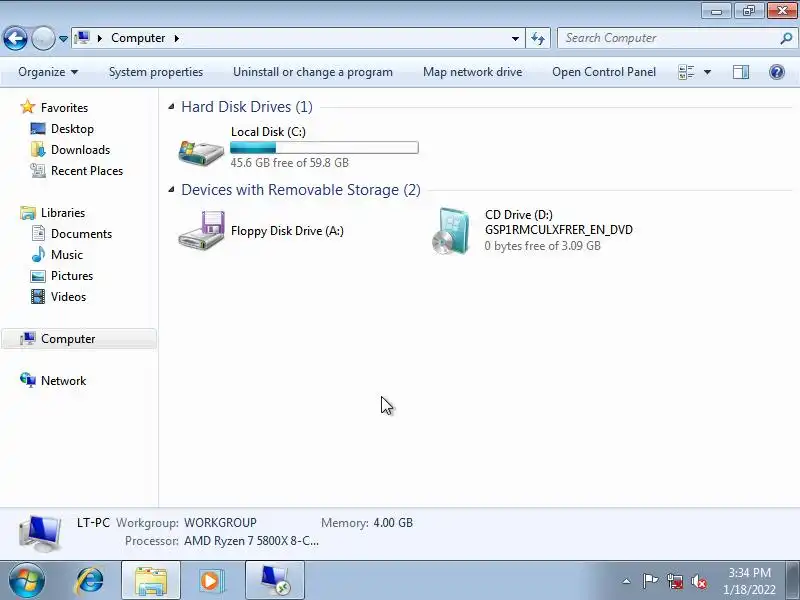Viewport: 800px width, 600px height.
Task: Click Show desktop strip by the clock
Action: 793,581
